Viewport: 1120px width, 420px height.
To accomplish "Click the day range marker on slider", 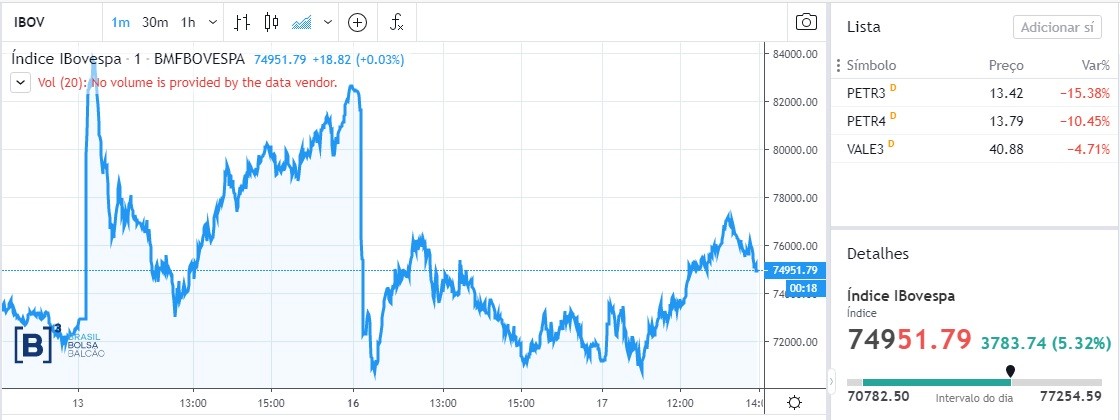I will coord(1010,372).
